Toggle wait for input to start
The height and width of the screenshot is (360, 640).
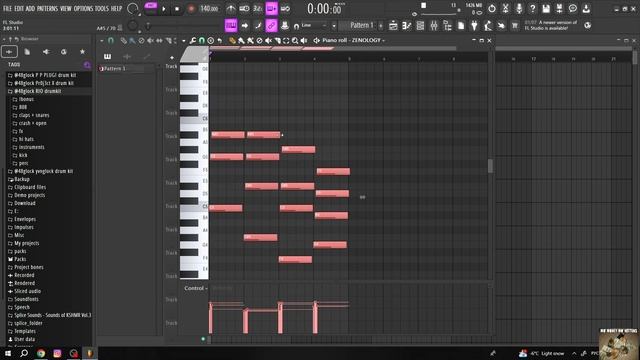[x=244, y=8]
